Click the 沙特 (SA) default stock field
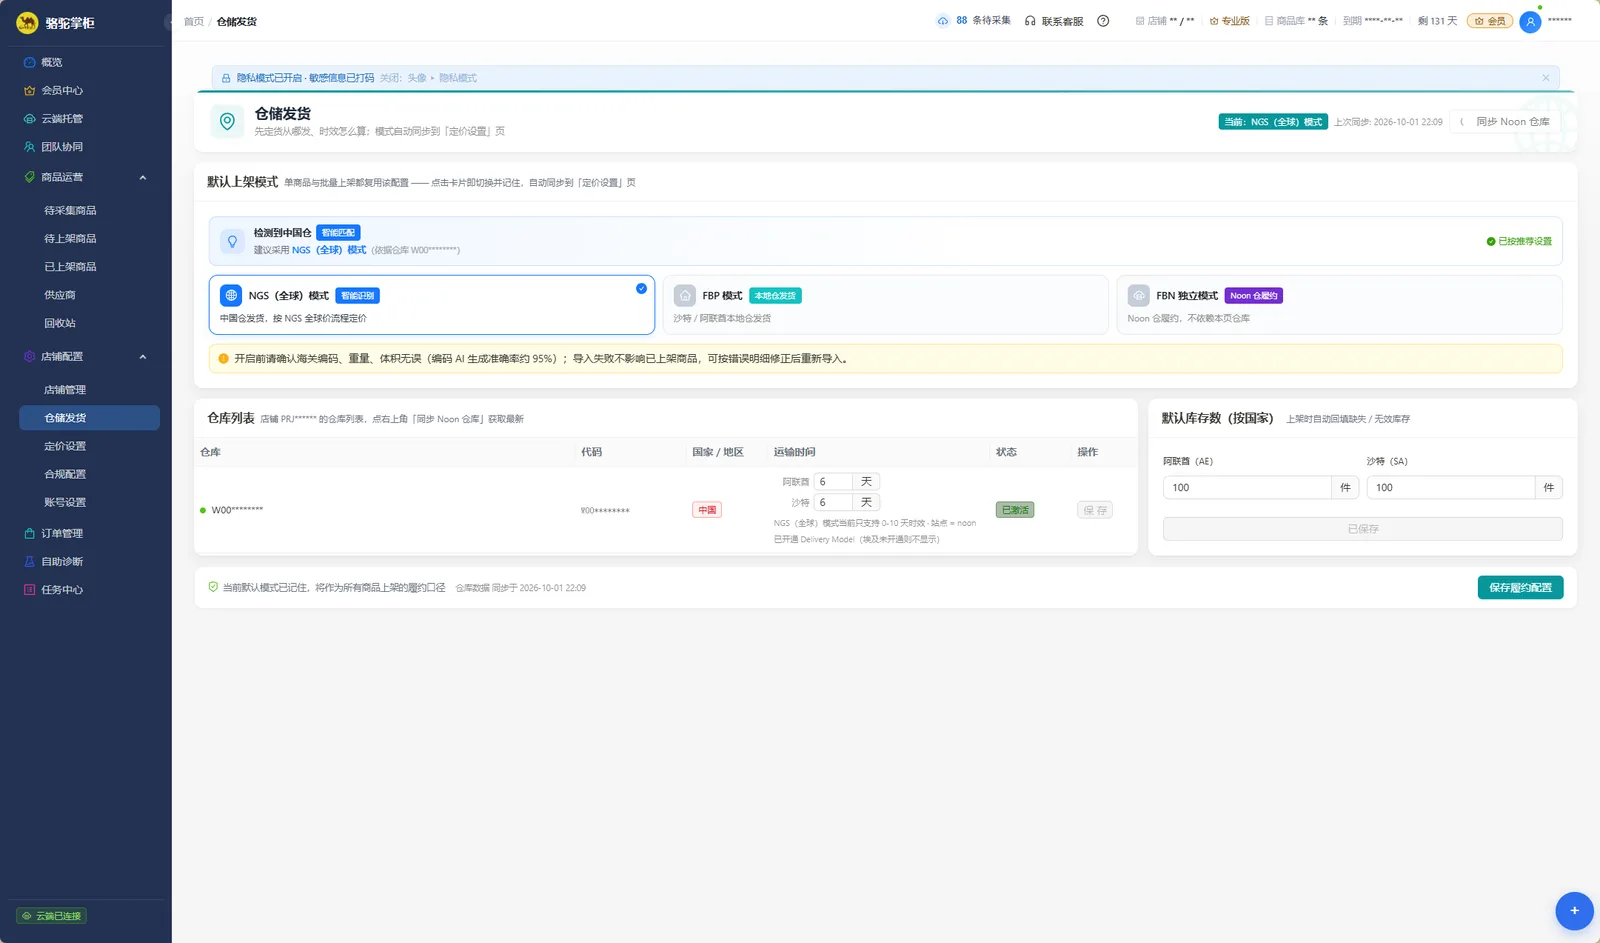1600x943 pixels. tap(1450, 487)
